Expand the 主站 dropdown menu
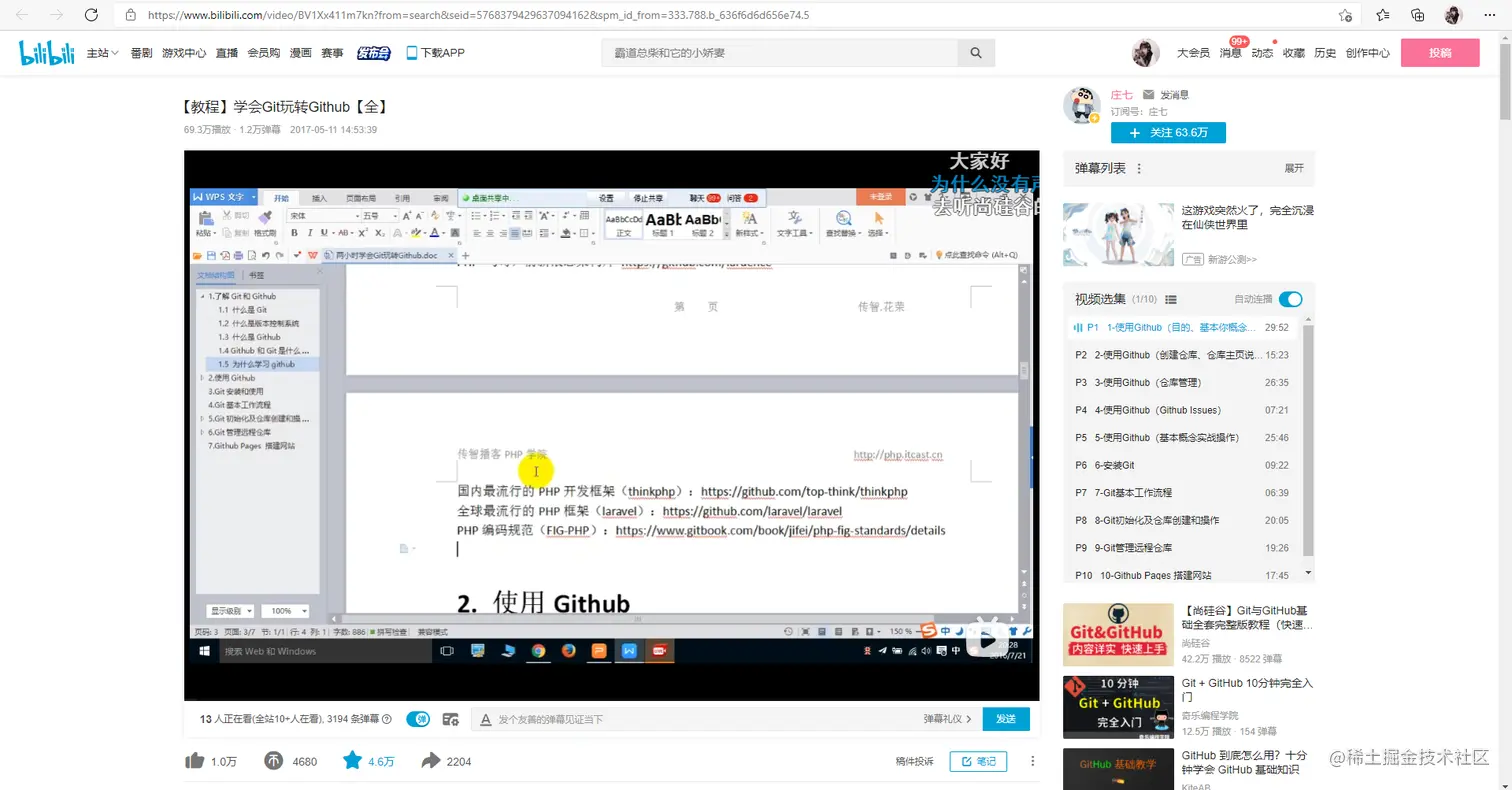The width and height of the screenshot is (1512, 790). pyautogui.click(x=103, y=53)
